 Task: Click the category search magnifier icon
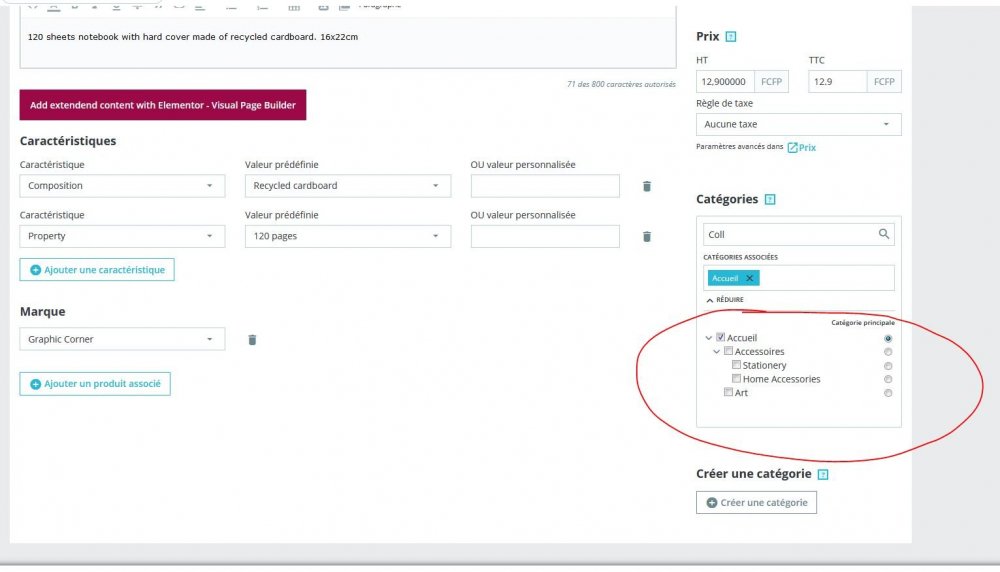[883, 234]
